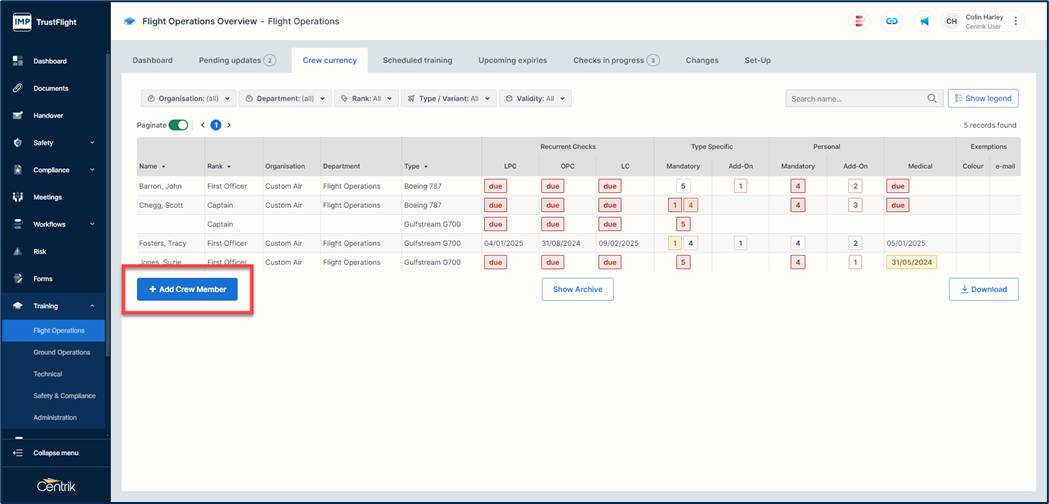Open Ground Operations in the Training submenu
Viewport: 1049px width, 504px height.
click(62, 352)
